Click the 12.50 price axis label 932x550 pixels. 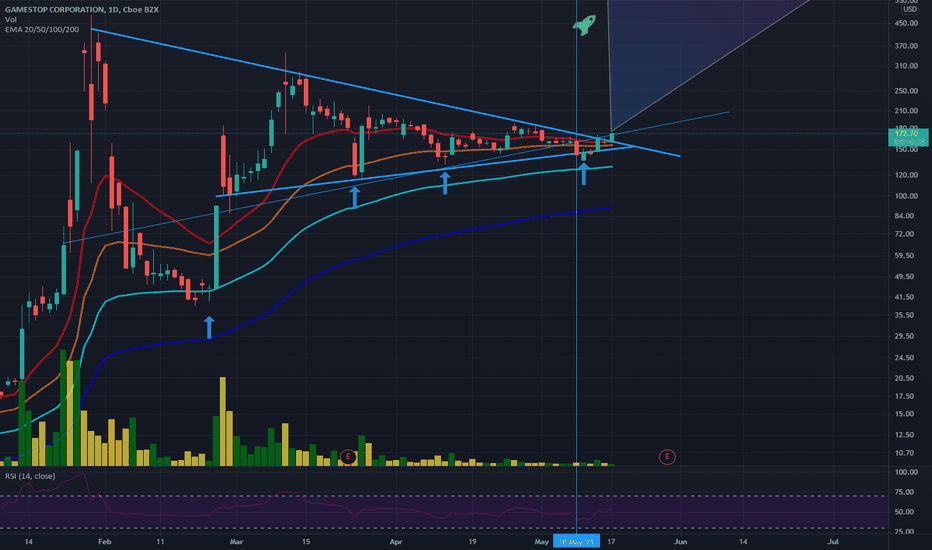pyautogui.click(x=906, y=435)
